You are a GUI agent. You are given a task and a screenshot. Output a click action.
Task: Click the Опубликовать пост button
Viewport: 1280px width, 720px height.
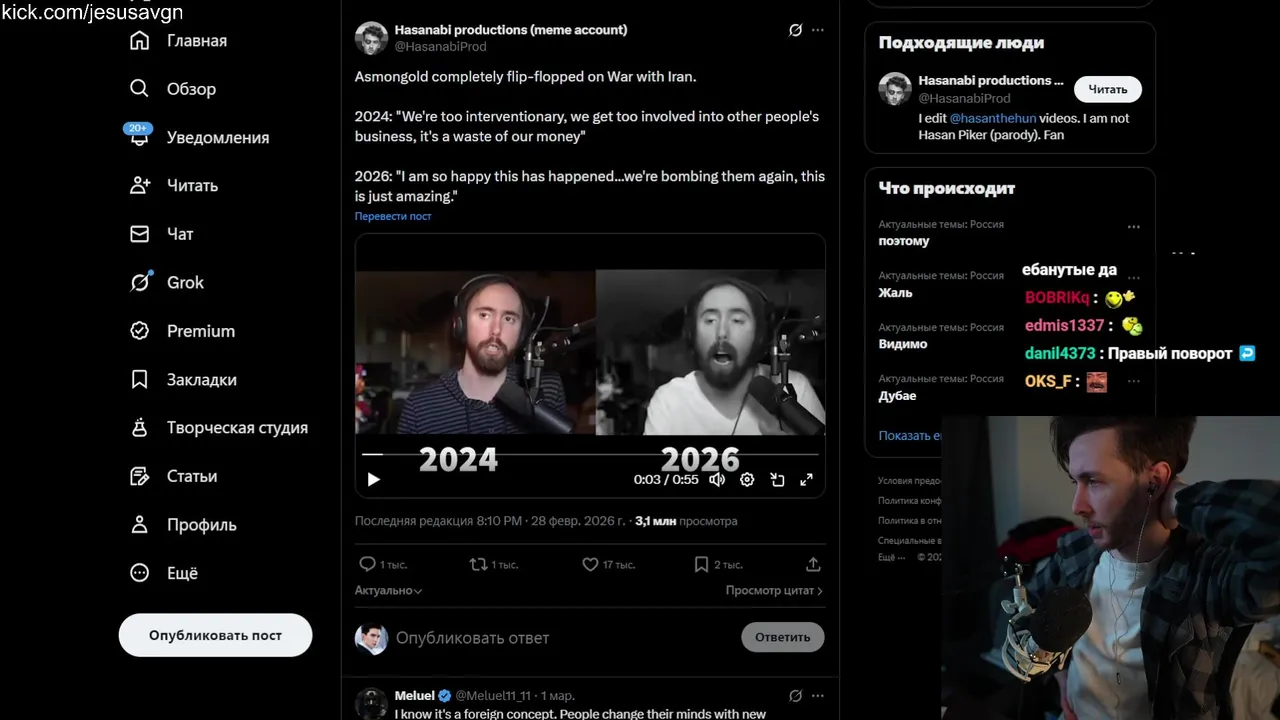tap(215, 635)
